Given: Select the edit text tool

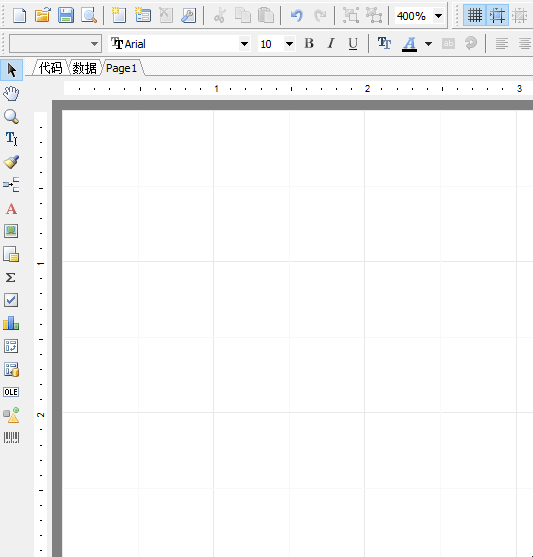Looking at the screenshot, I should click(11, 139).
